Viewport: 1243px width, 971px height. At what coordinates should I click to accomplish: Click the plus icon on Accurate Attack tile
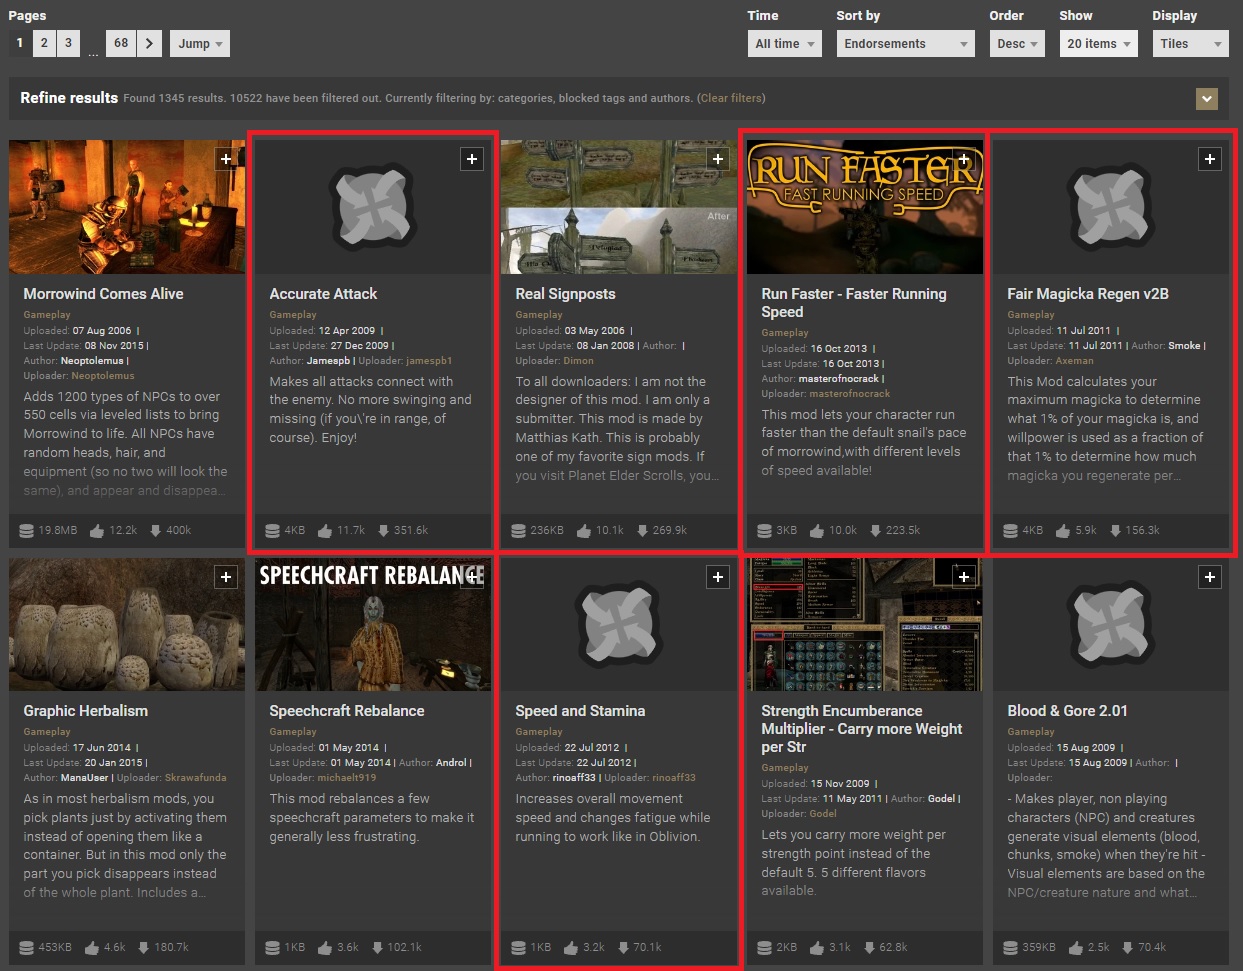coord(472,159)
